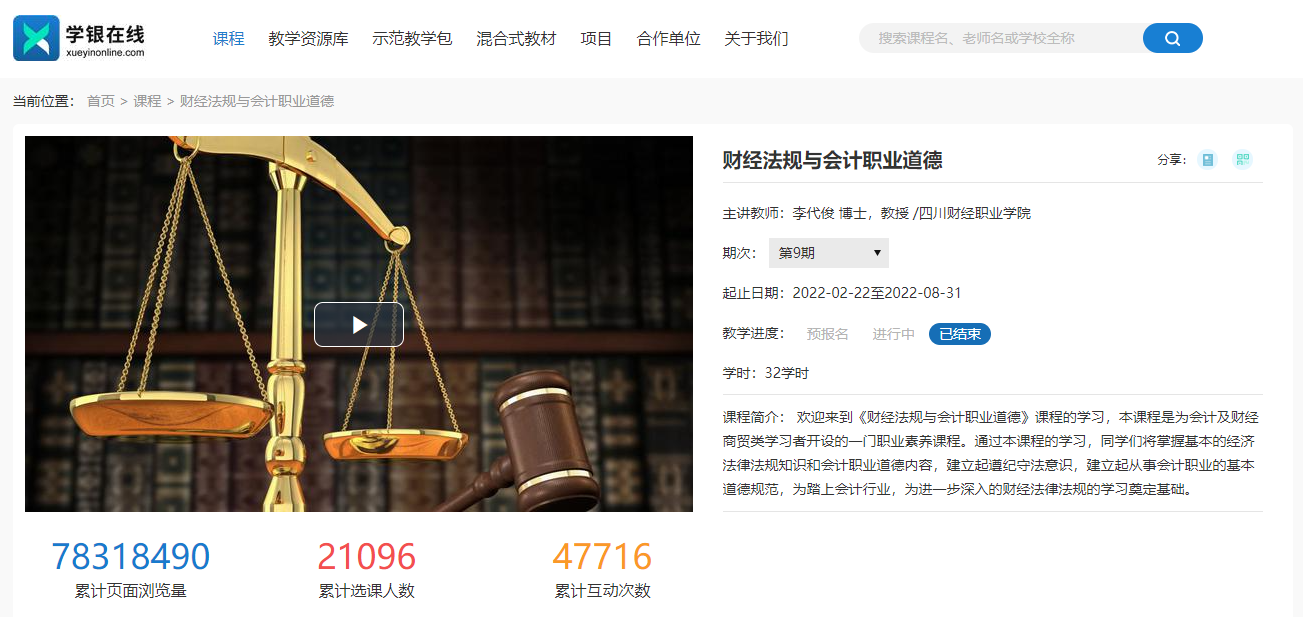Open the 项目 nav item

(596, 39)
